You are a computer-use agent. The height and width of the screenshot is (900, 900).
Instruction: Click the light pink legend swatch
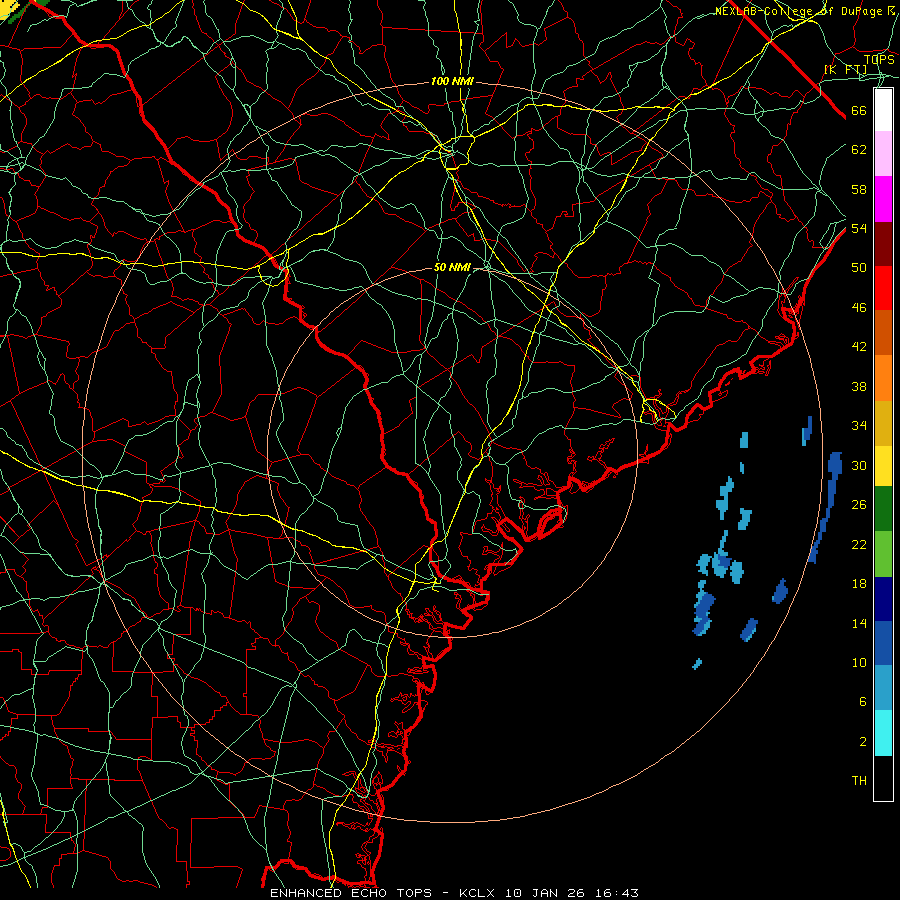[883, 153]
